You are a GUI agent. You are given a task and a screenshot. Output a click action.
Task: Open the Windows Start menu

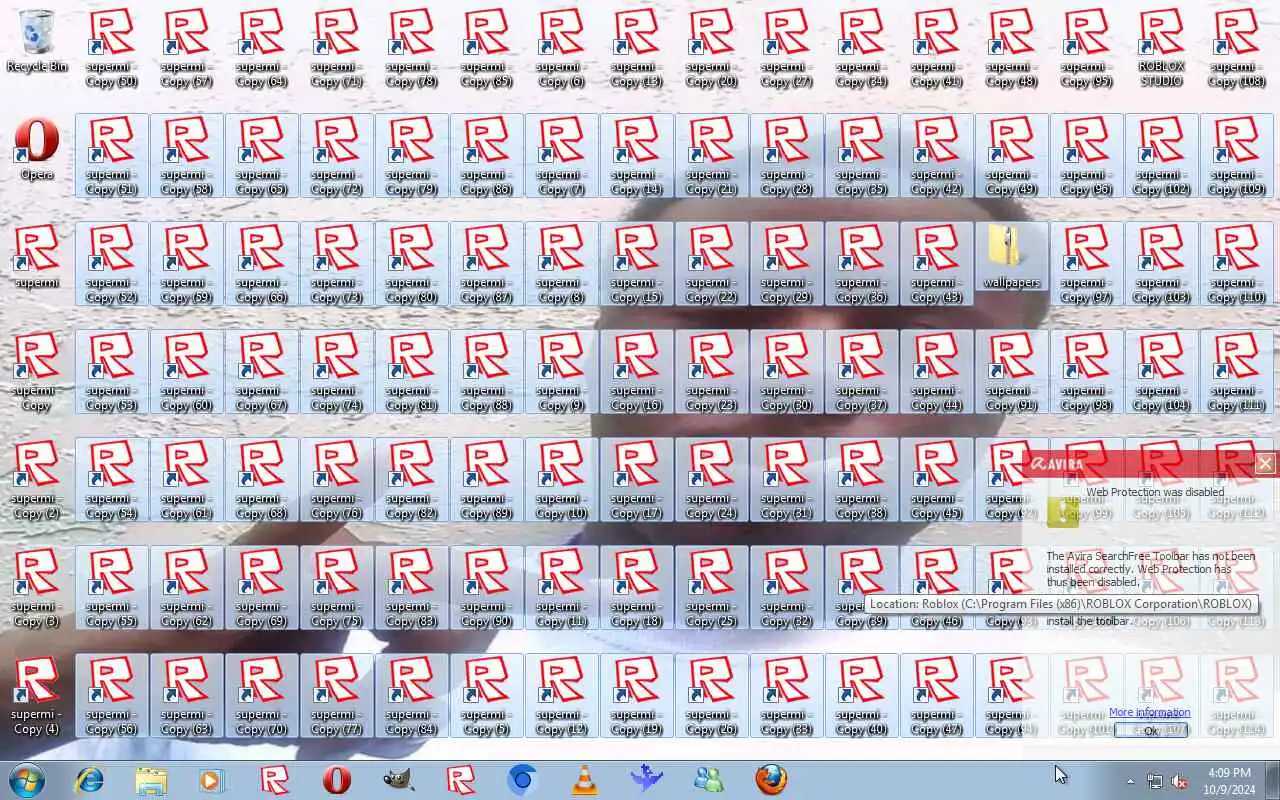click(x=26, y=779)
